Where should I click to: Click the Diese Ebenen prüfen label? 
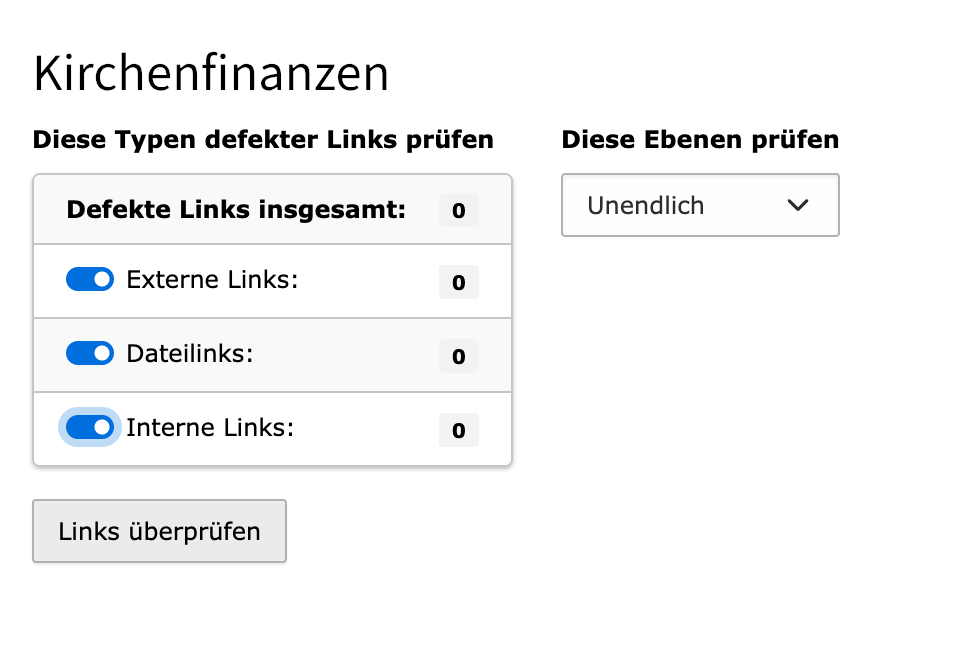point(700,140)
